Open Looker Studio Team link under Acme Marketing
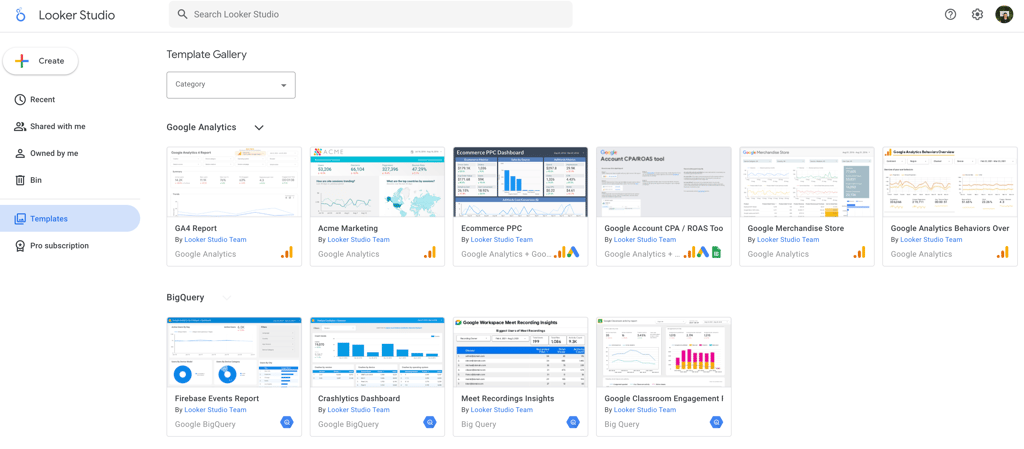 point(358,240)
